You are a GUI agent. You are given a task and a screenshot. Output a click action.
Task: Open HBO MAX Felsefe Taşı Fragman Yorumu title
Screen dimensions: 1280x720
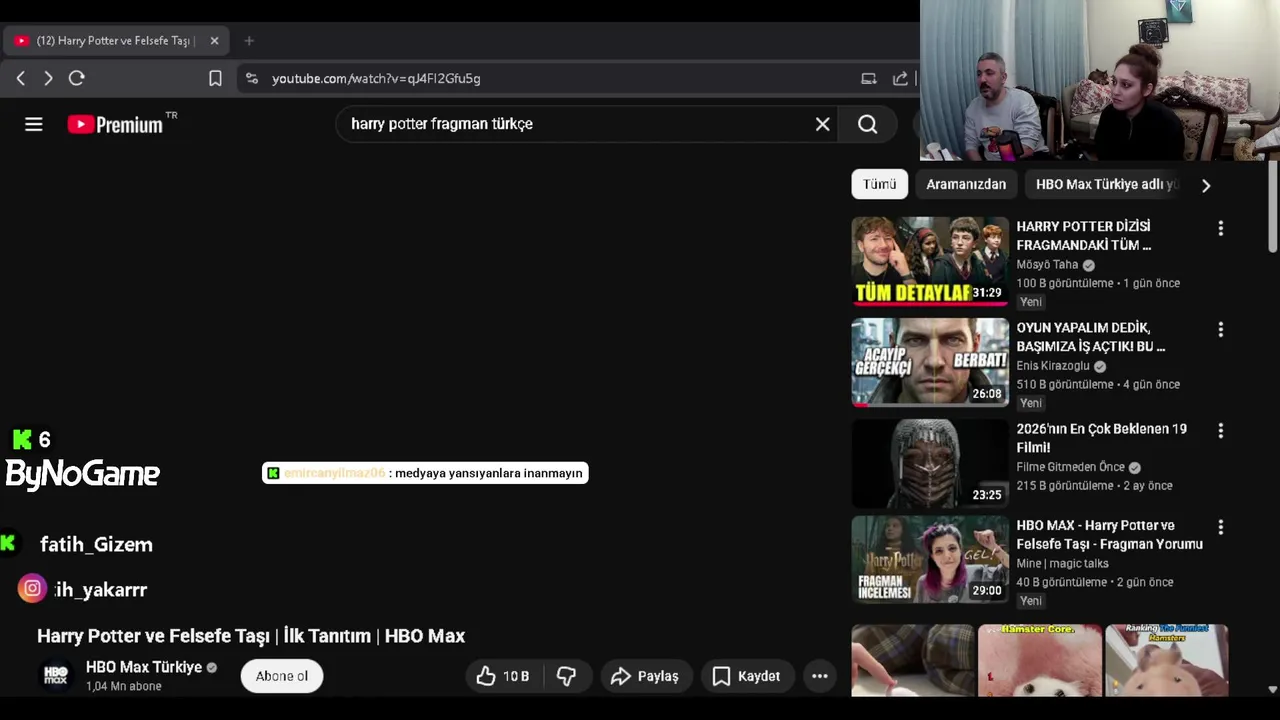[x=1110, y=535]
